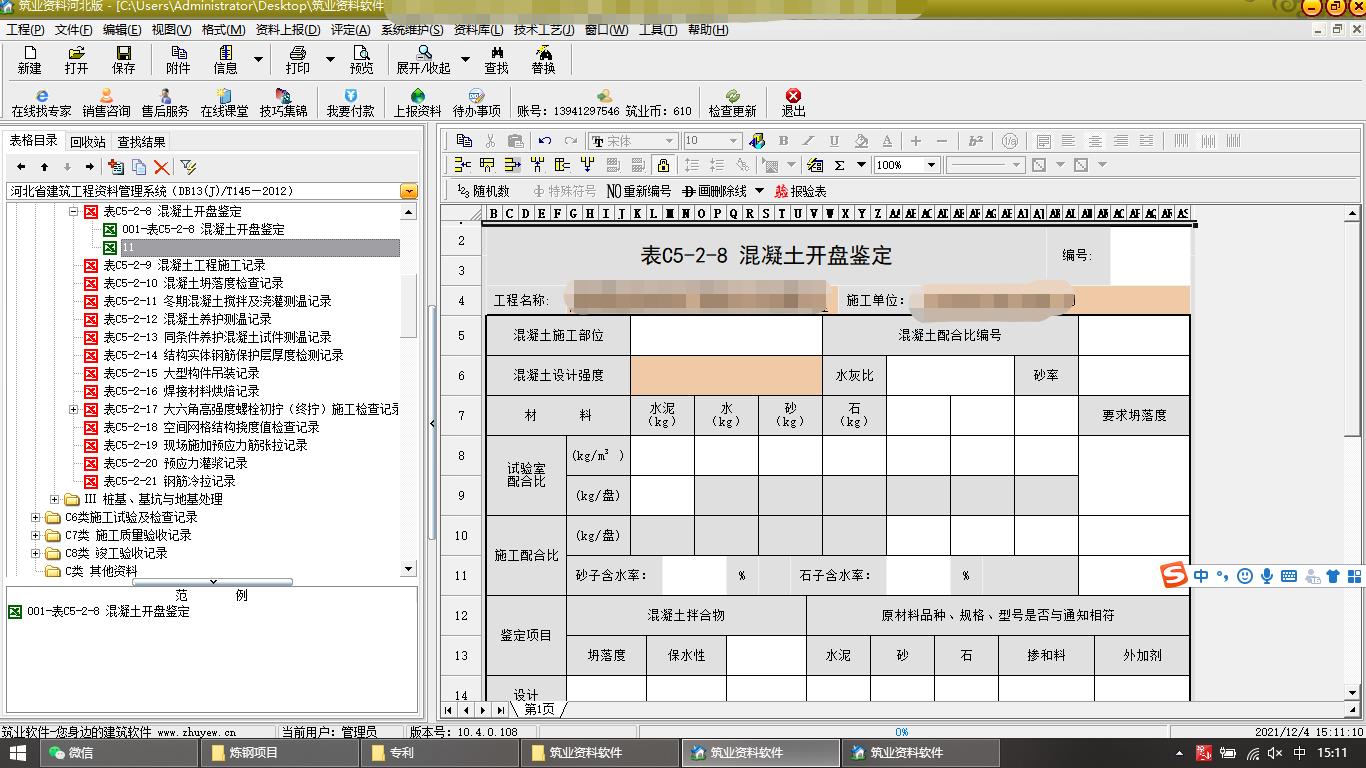Click the 信息 toolbar button

click(x=226, y=60)
